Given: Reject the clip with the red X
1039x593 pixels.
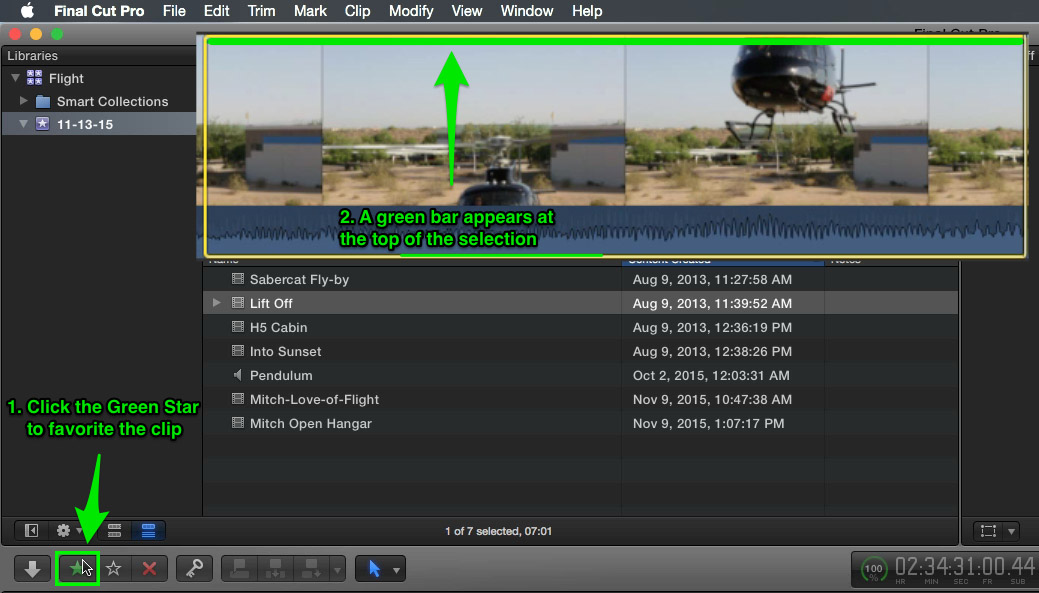Looking at the screenshot, I should click(x=150, y=568).
